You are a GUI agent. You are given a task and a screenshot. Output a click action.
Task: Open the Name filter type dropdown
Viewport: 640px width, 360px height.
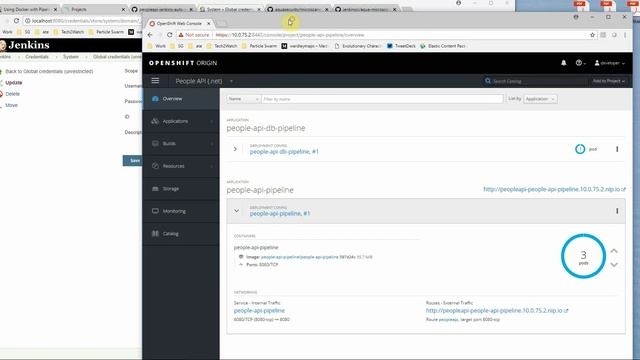243,99
